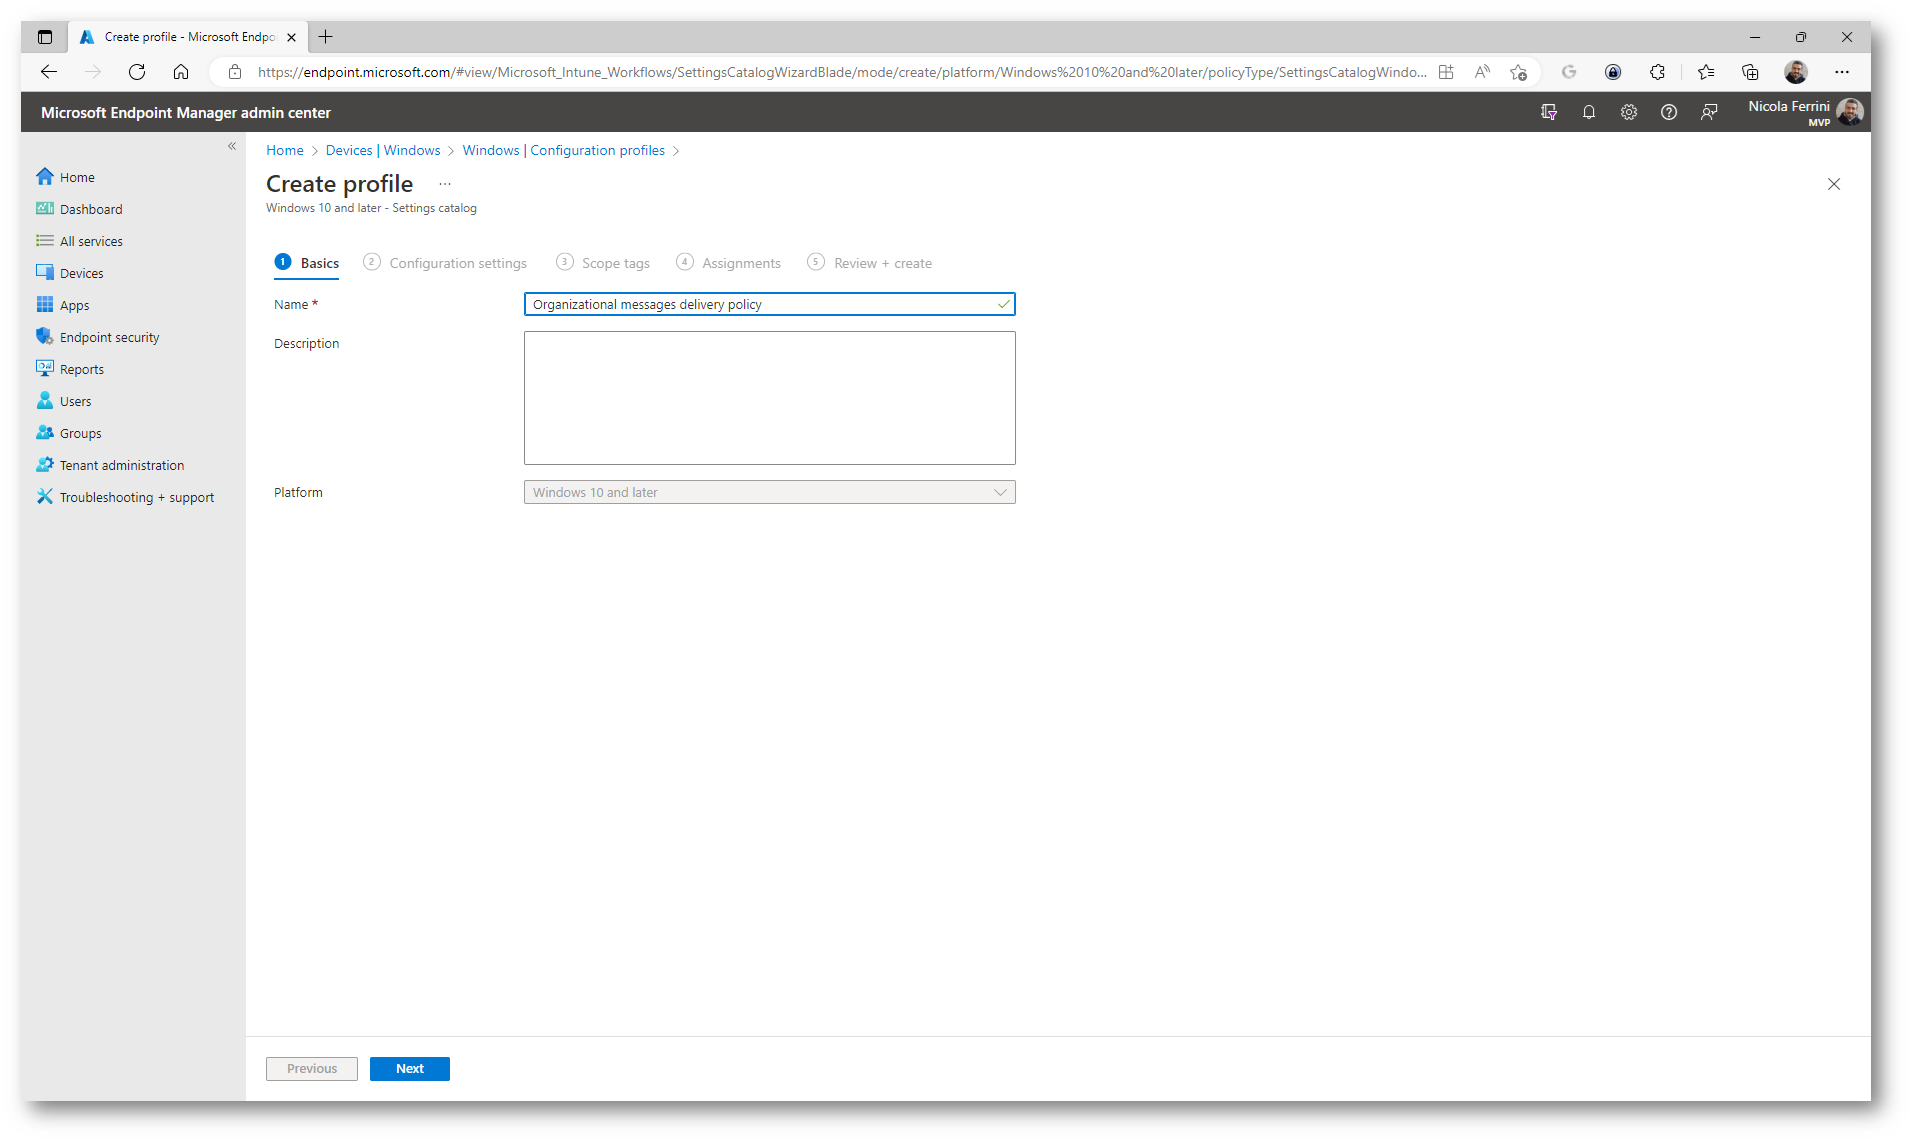Select the Review + create step
Viewport: 1913px width, 1143px height.
(x=871, y=263)
